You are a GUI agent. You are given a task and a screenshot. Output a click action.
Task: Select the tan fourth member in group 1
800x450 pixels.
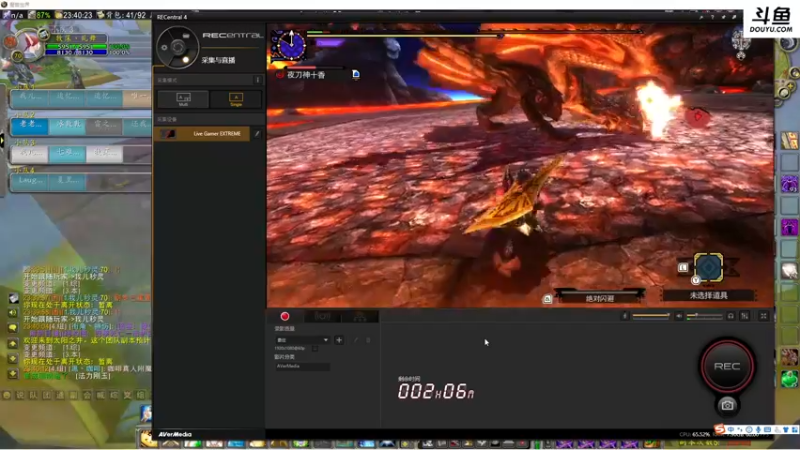click(137, 97)
